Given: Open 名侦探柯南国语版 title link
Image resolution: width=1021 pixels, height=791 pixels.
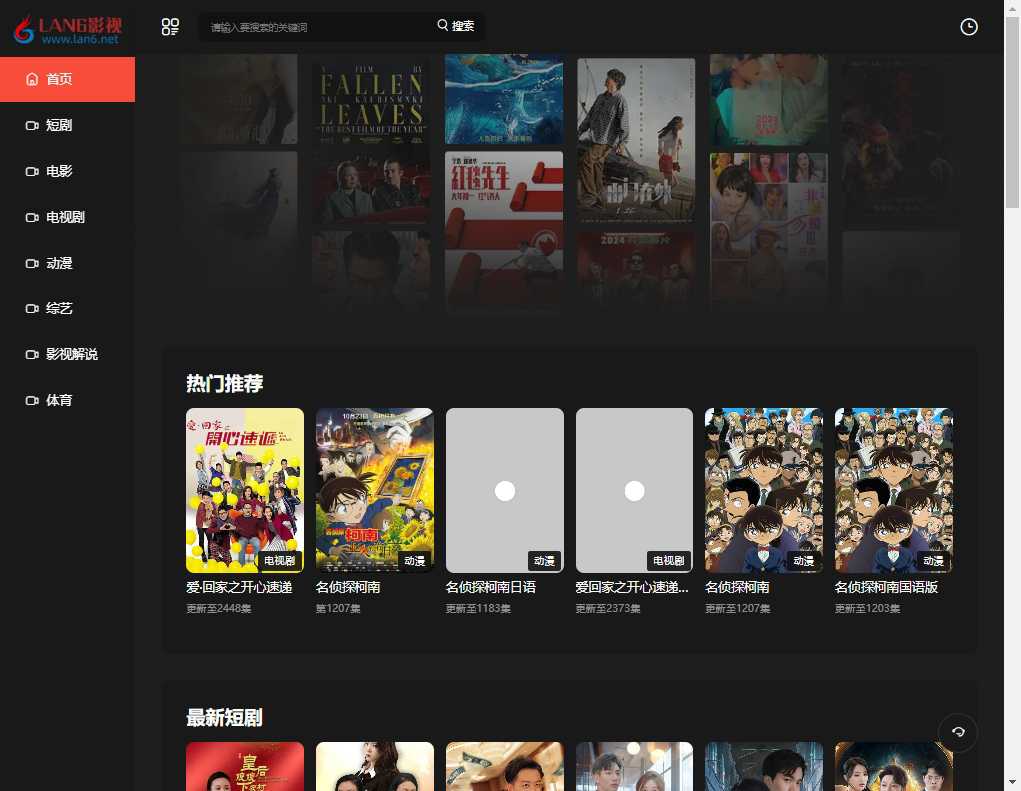Looking at the screenshot, I should click(886, 587).
